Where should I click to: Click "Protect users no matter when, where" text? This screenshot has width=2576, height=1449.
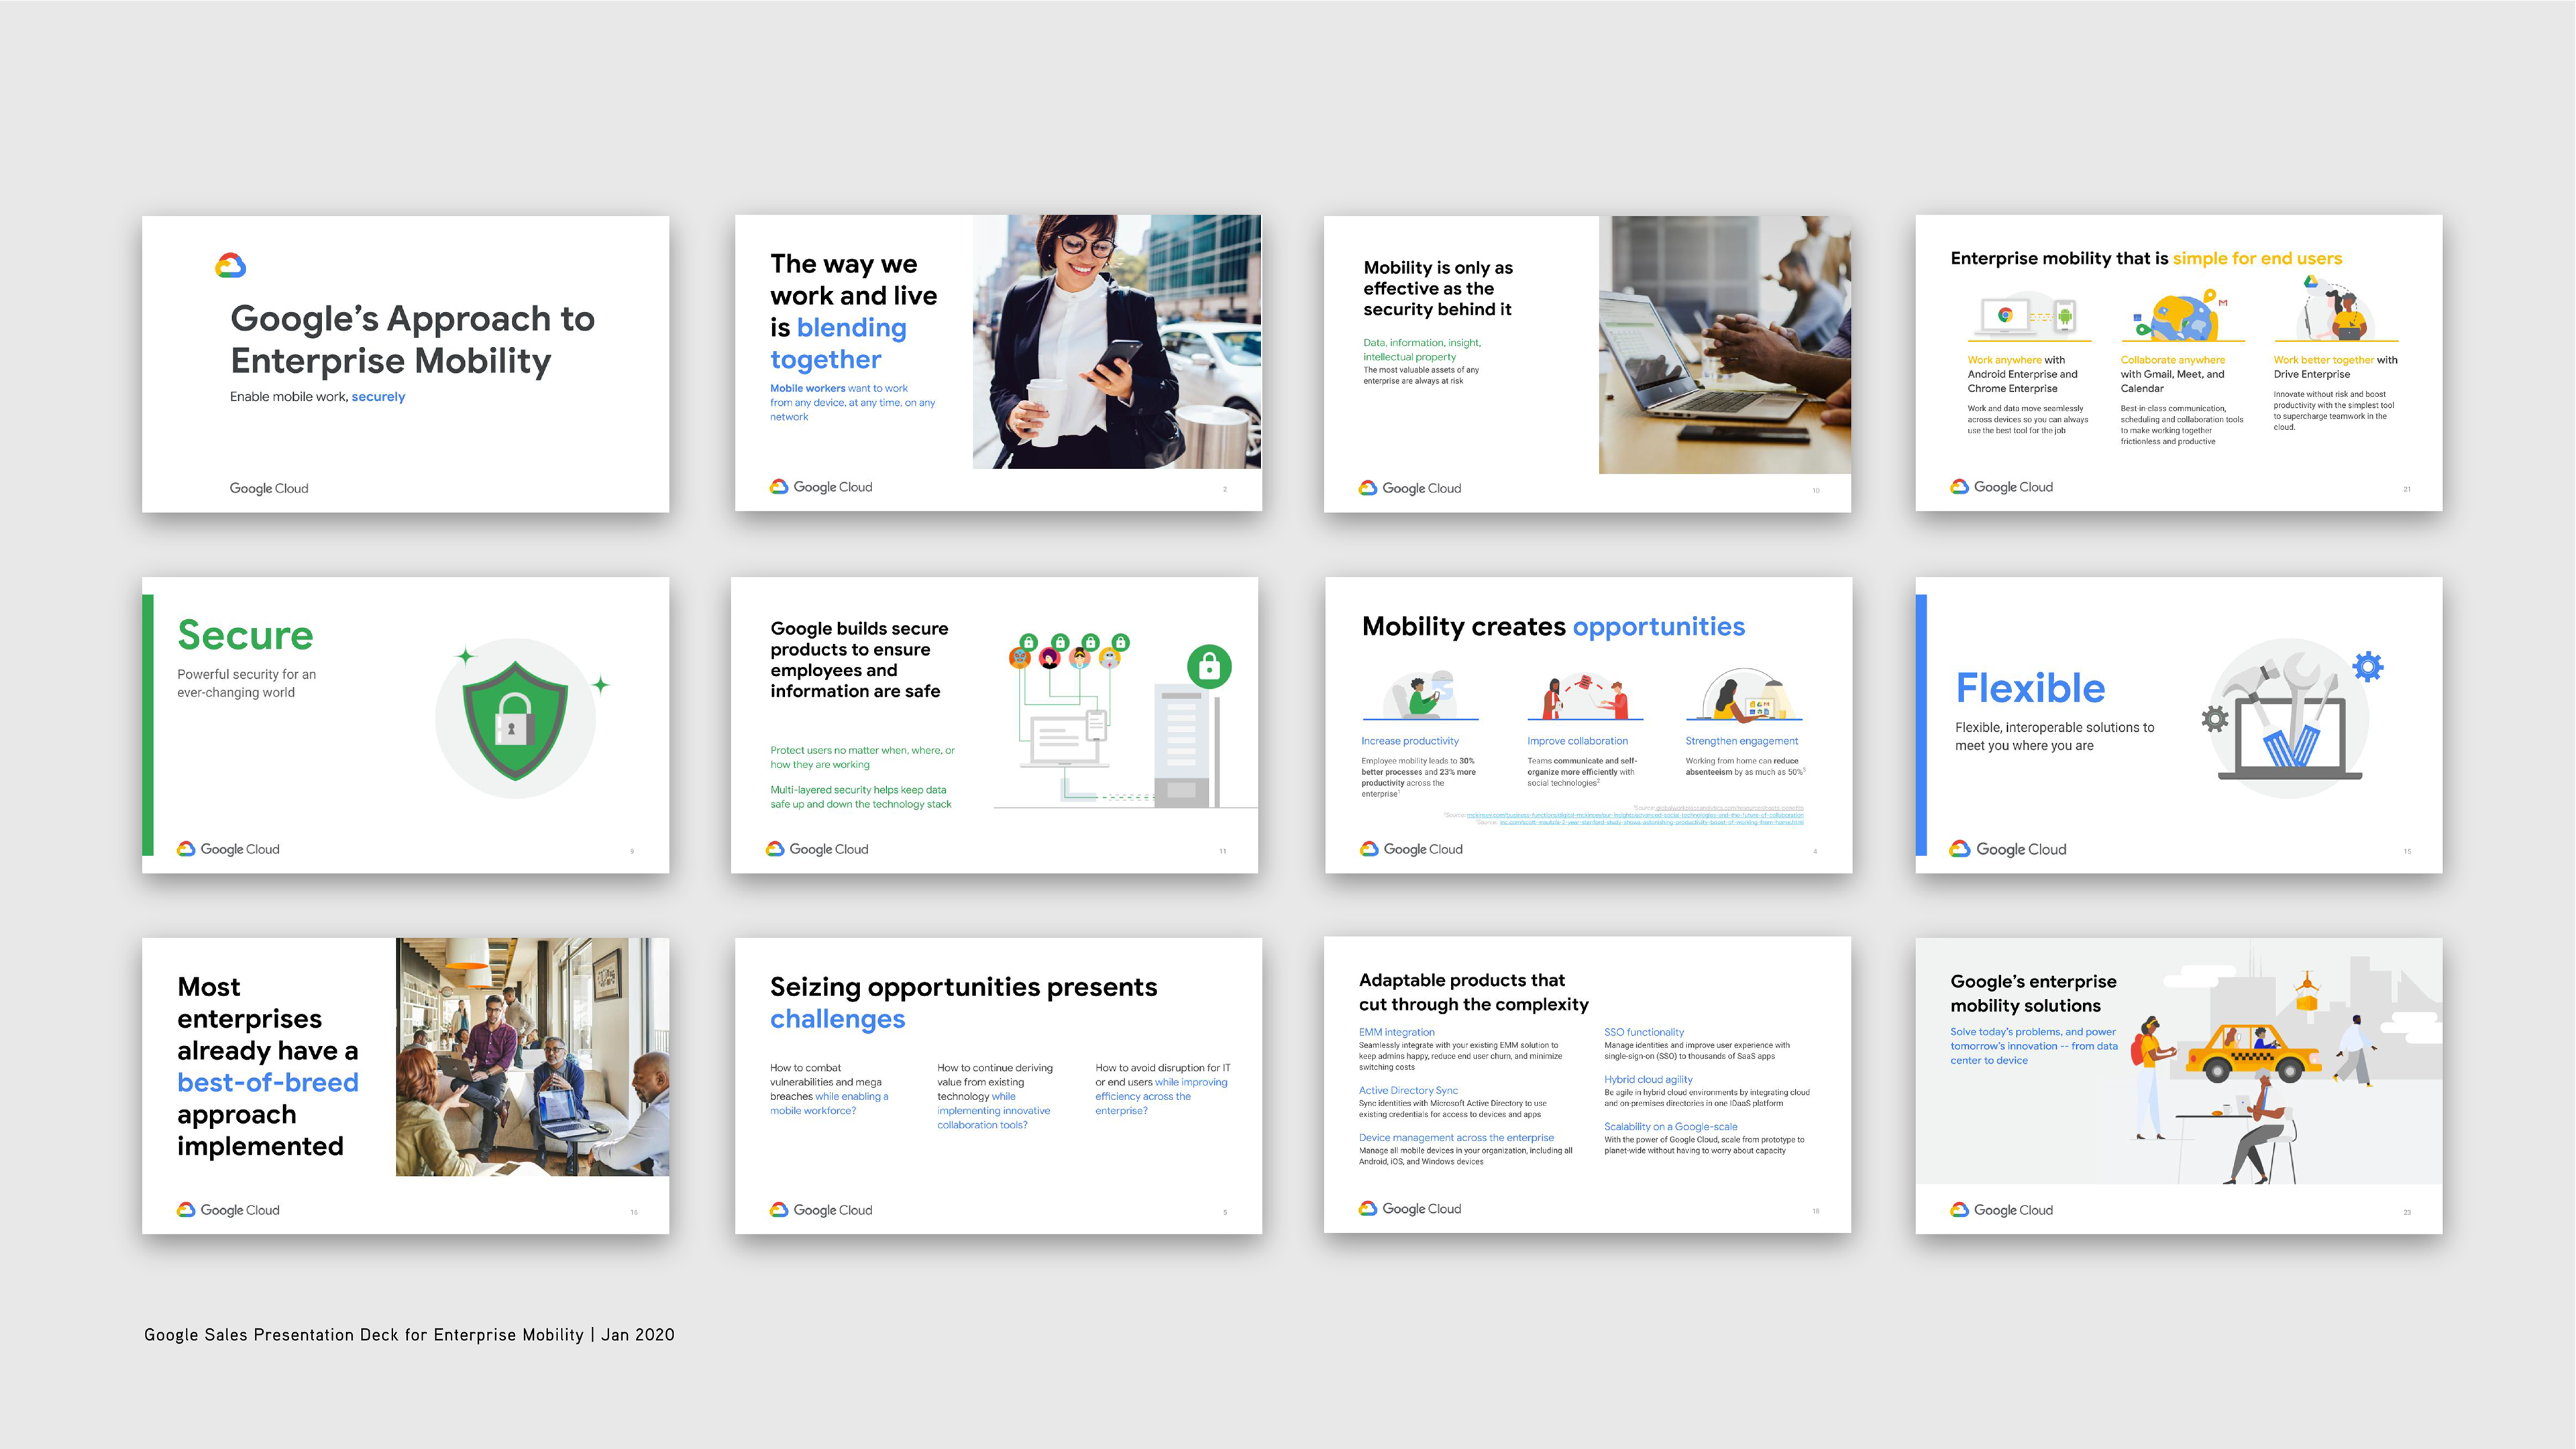(863, 757)
